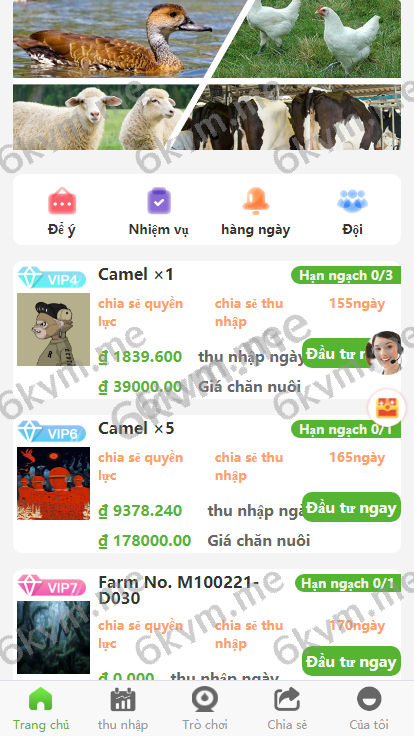Tap Đầu tư ngay for Camel ×1
The height and width of the screenshot is (736, 414).
[x=336, y=353]
